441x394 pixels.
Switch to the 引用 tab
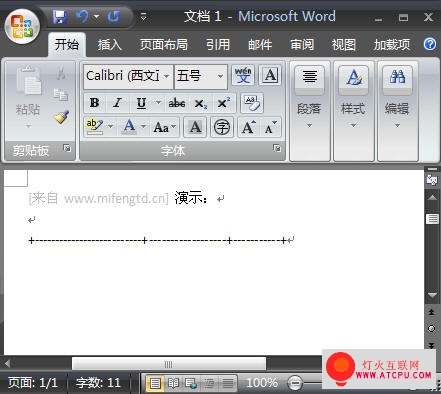click(x=218, y=45)
